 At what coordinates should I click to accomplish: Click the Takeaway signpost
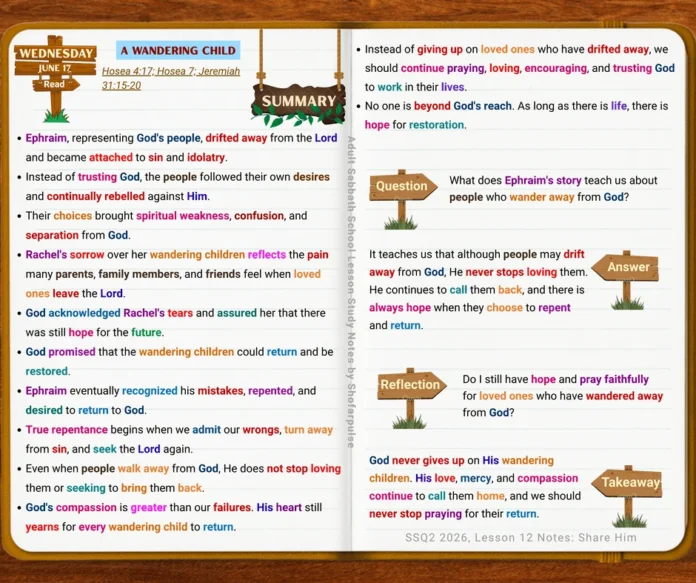(627, 496)
